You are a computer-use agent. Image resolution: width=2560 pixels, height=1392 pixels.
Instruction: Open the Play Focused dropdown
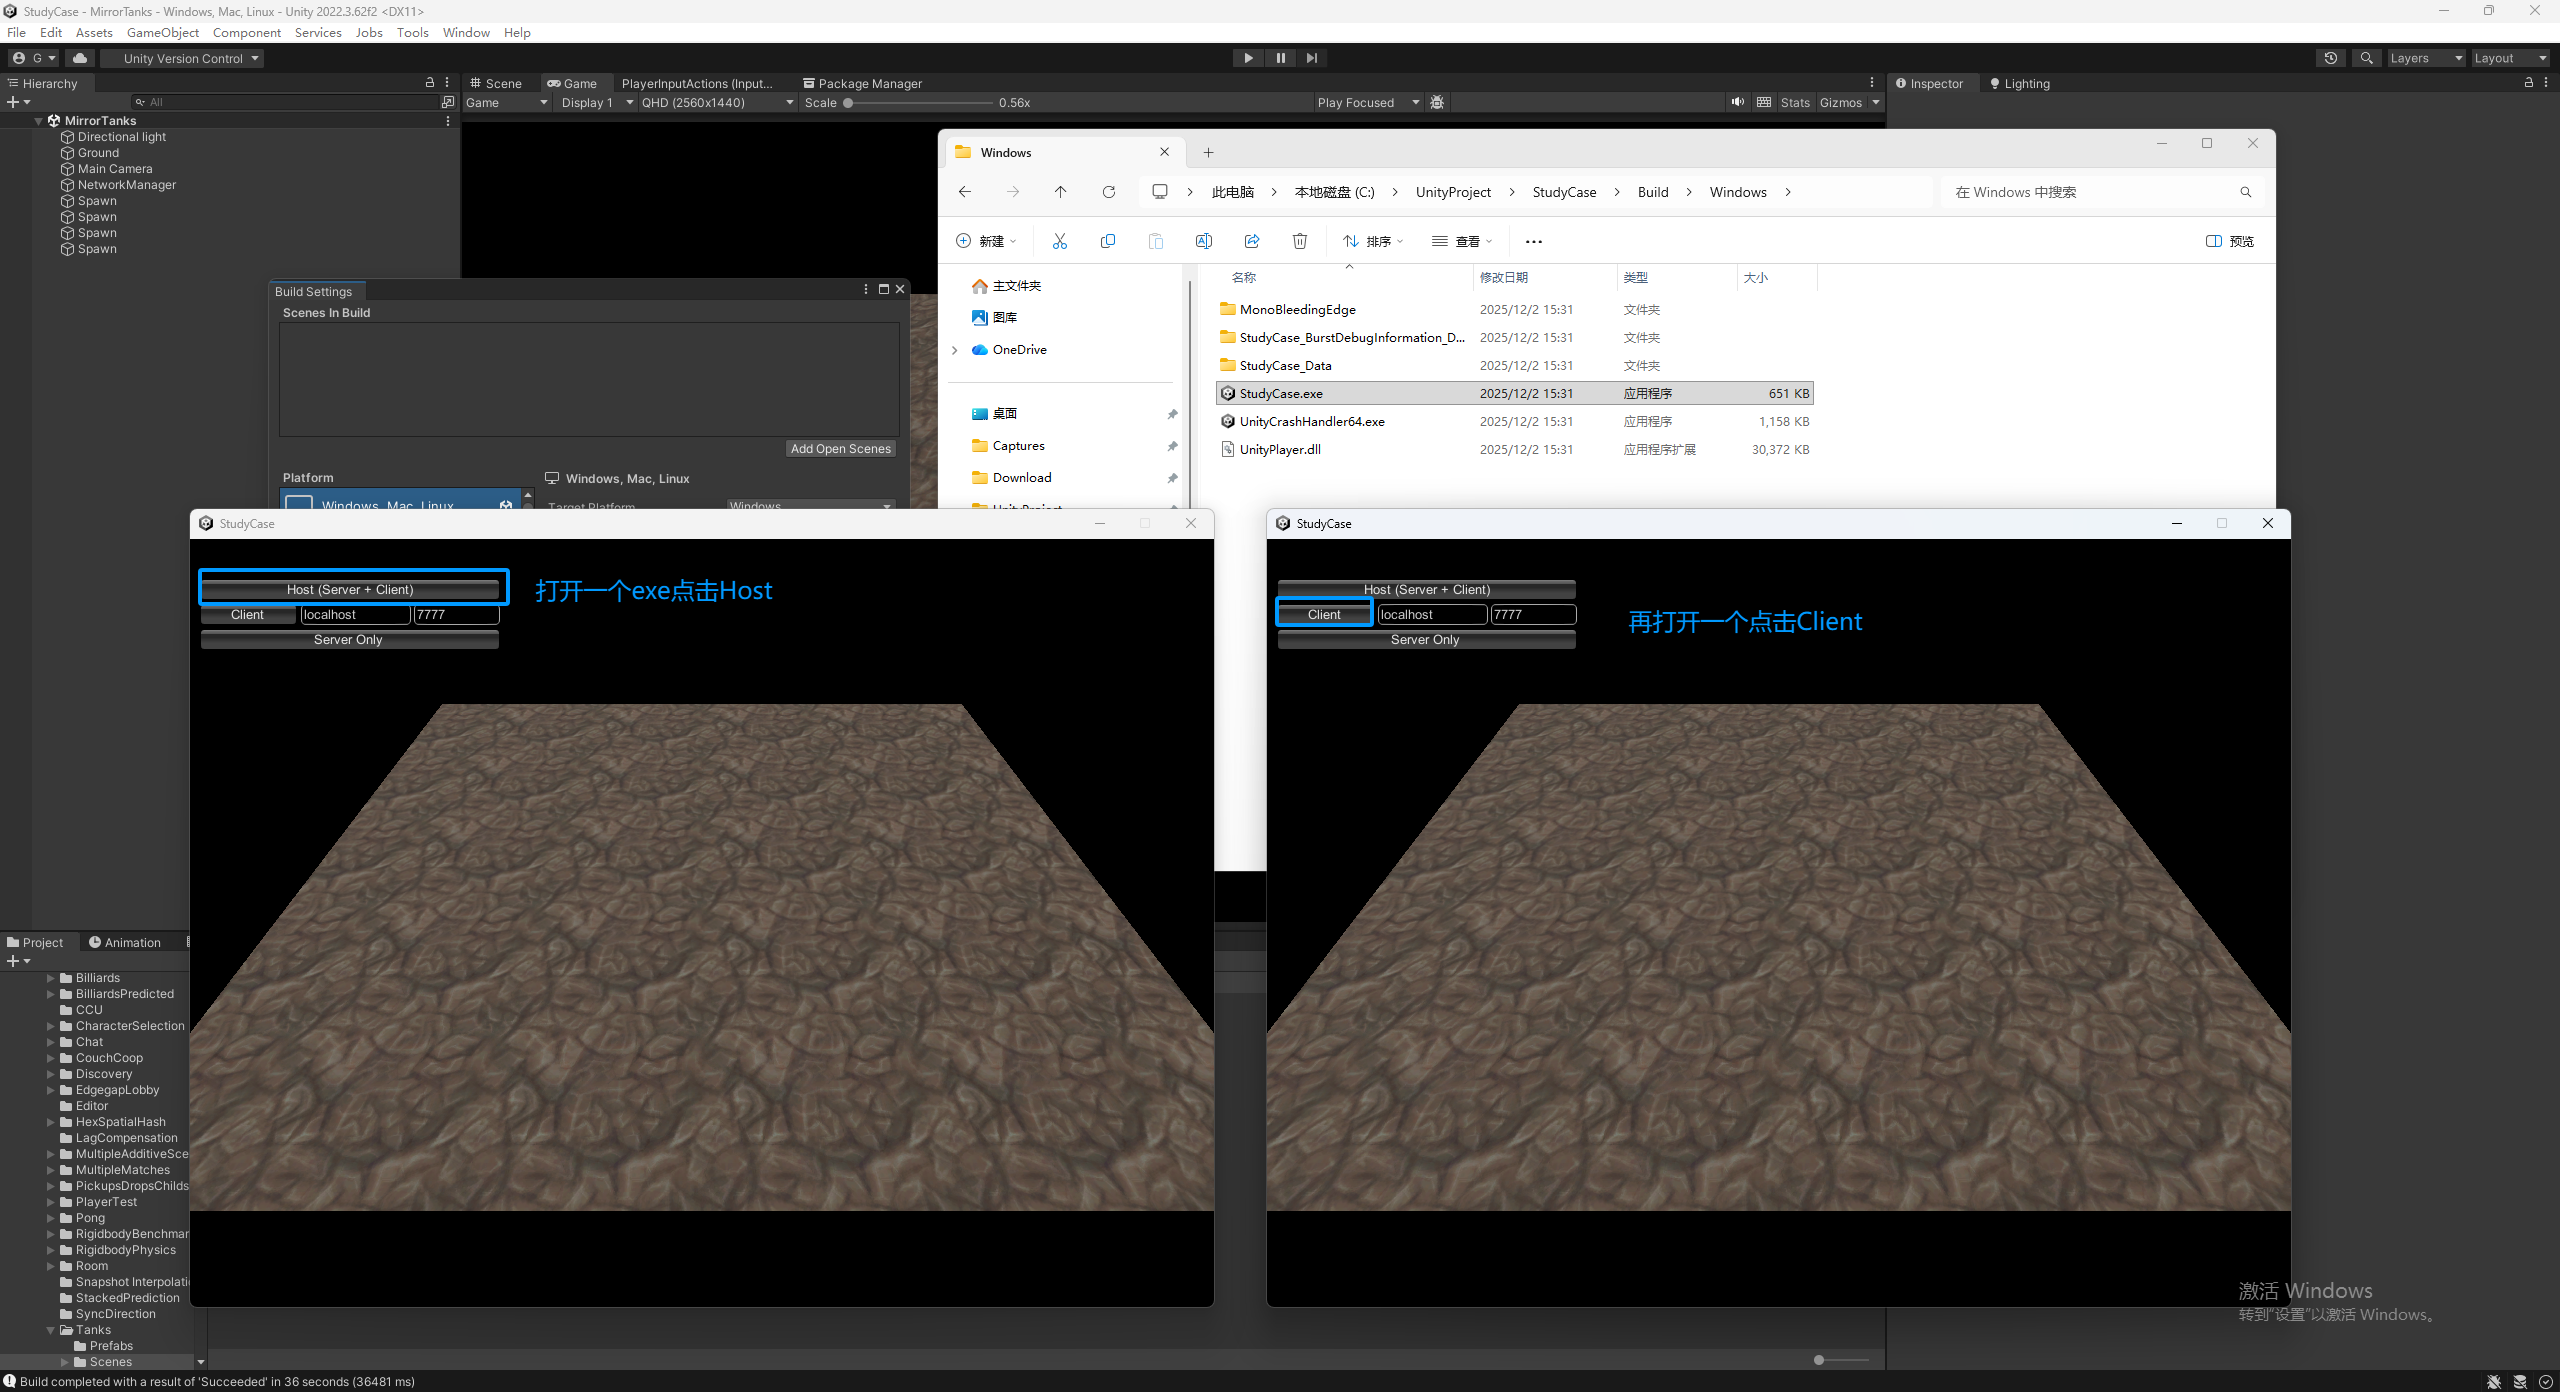(x=1367, y=102)
